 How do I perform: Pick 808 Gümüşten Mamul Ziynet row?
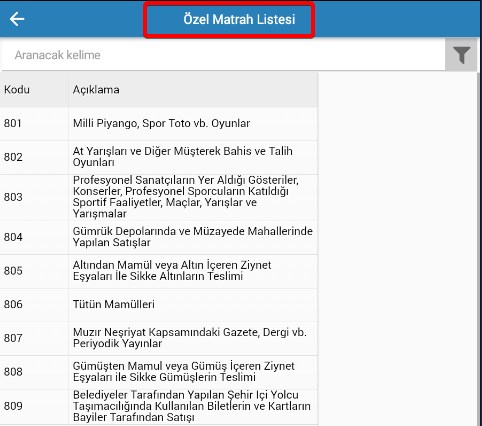[159, 372]
